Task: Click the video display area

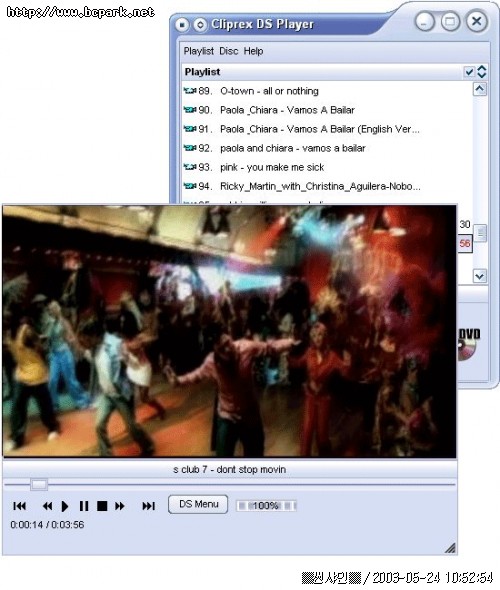Action: point(229,331)
